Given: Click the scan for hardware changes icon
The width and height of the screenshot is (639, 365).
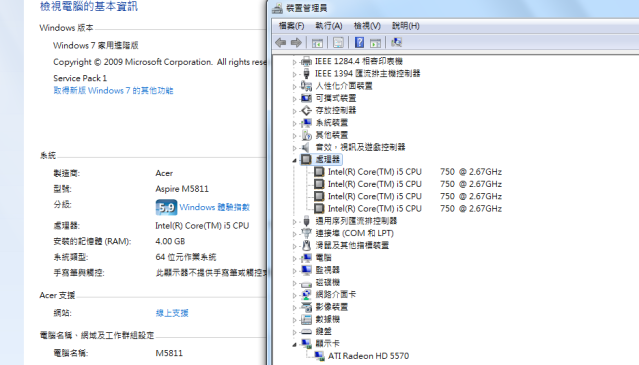Looking at the screenshot, I should tap(396, 42).
